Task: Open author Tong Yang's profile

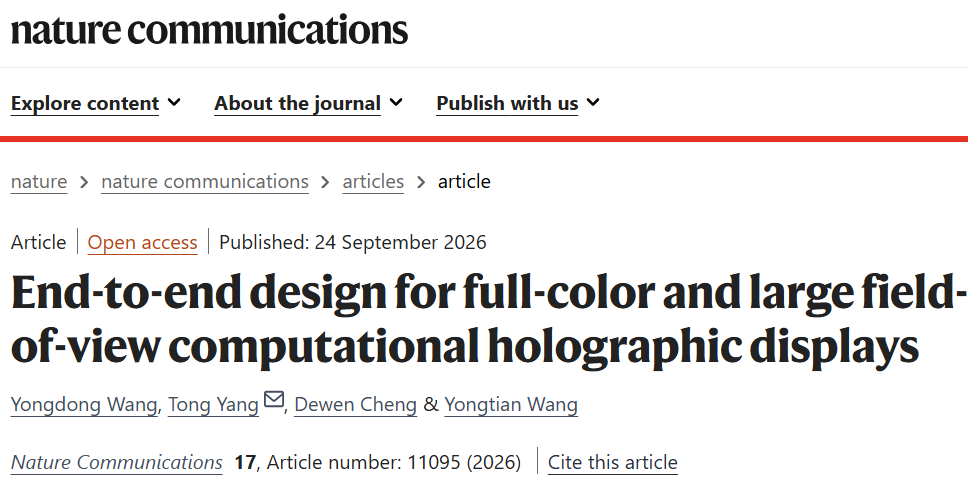Action: pos(214,405)
